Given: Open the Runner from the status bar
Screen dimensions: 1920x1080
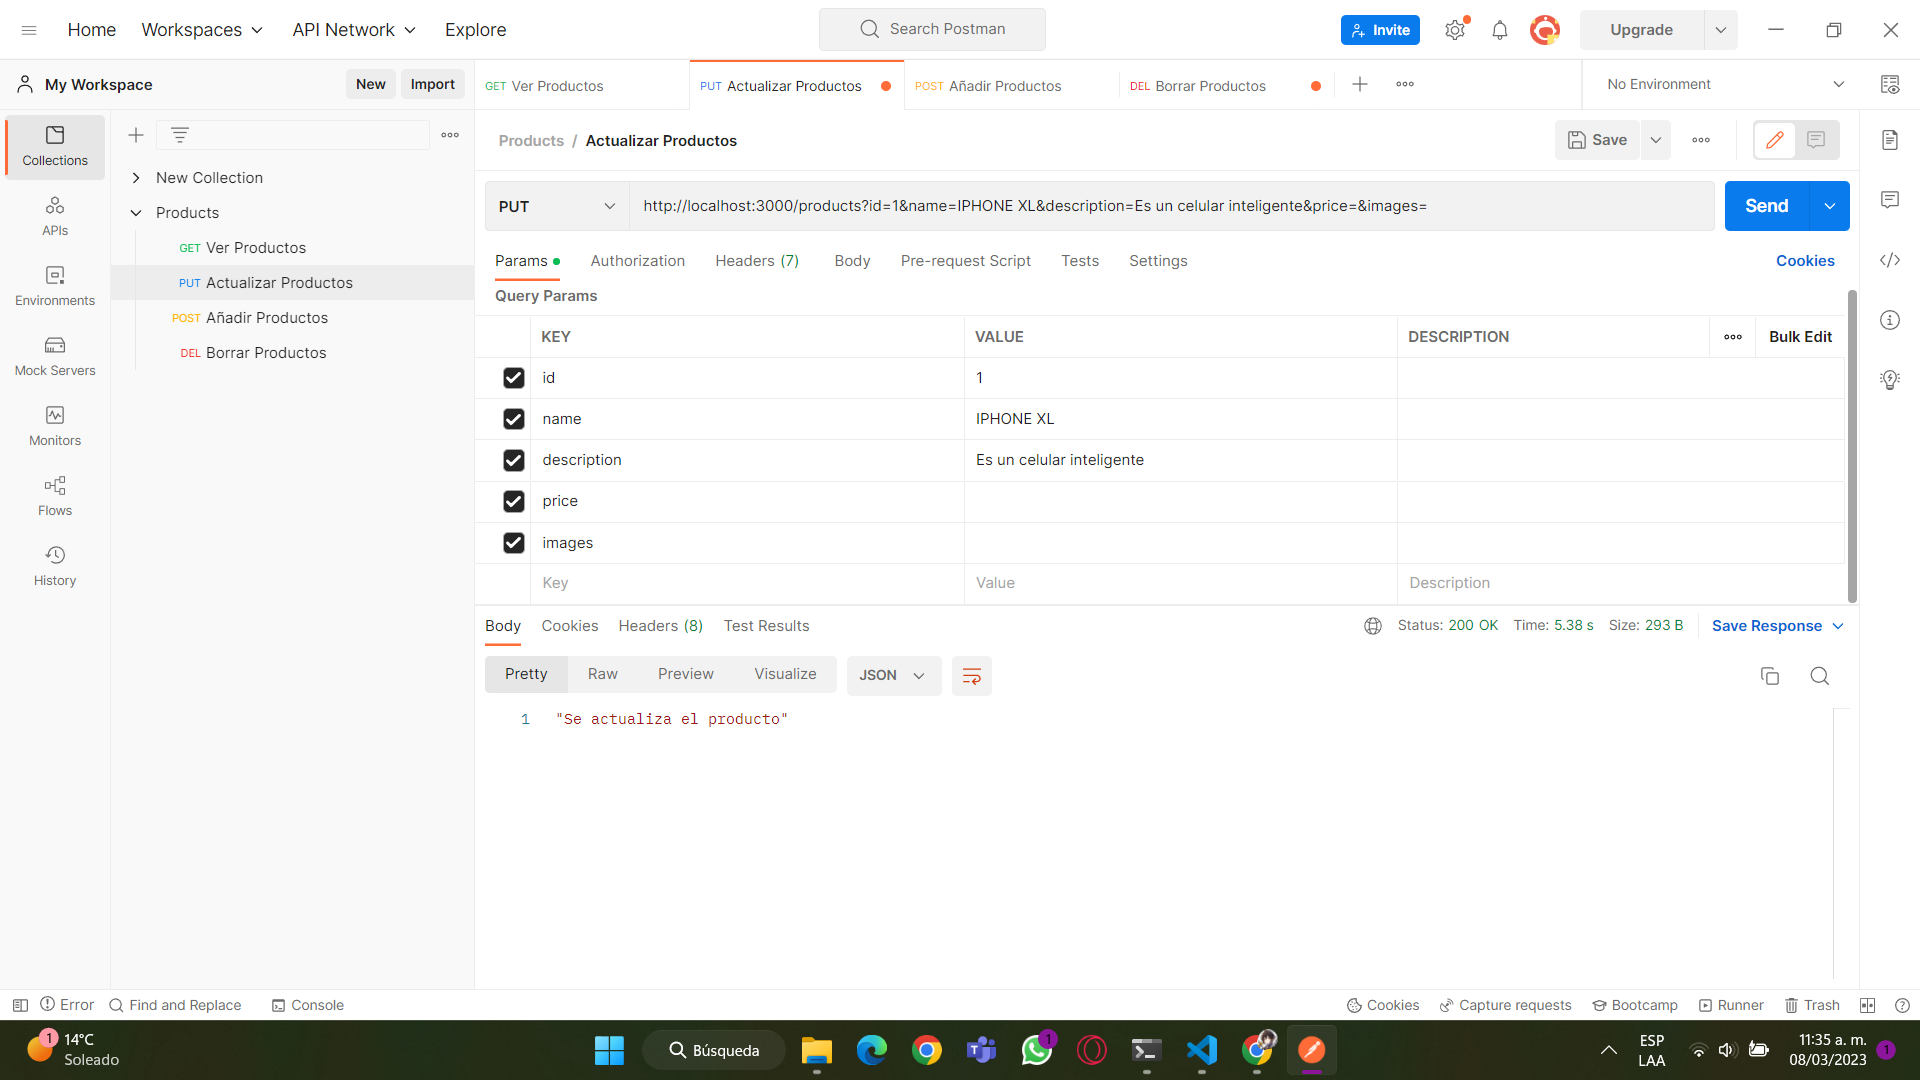Looking at the screenshot, I should (x=1731, y=1005).
